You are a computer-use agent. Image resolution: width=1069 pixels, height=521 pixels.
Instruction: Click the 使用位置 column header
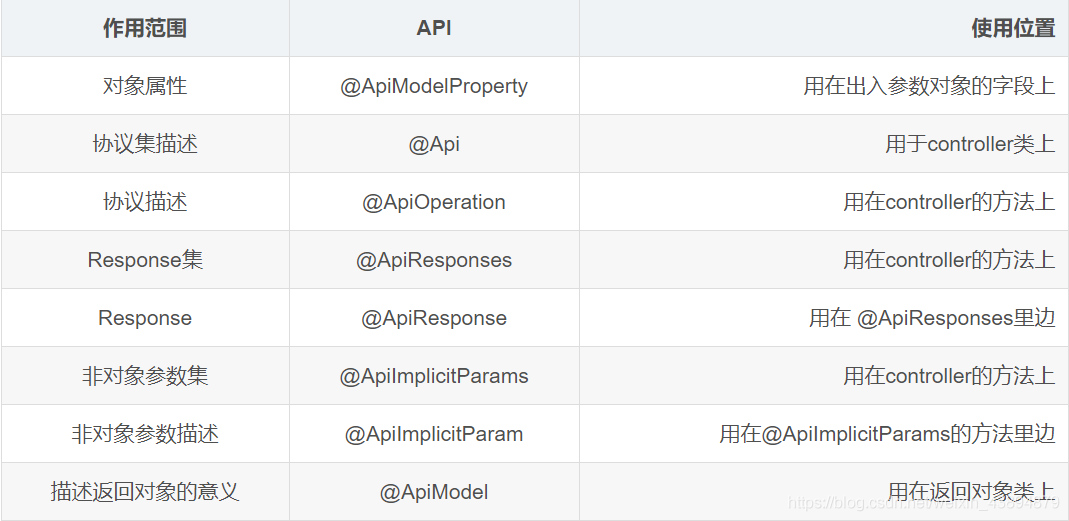point(1013,28)
